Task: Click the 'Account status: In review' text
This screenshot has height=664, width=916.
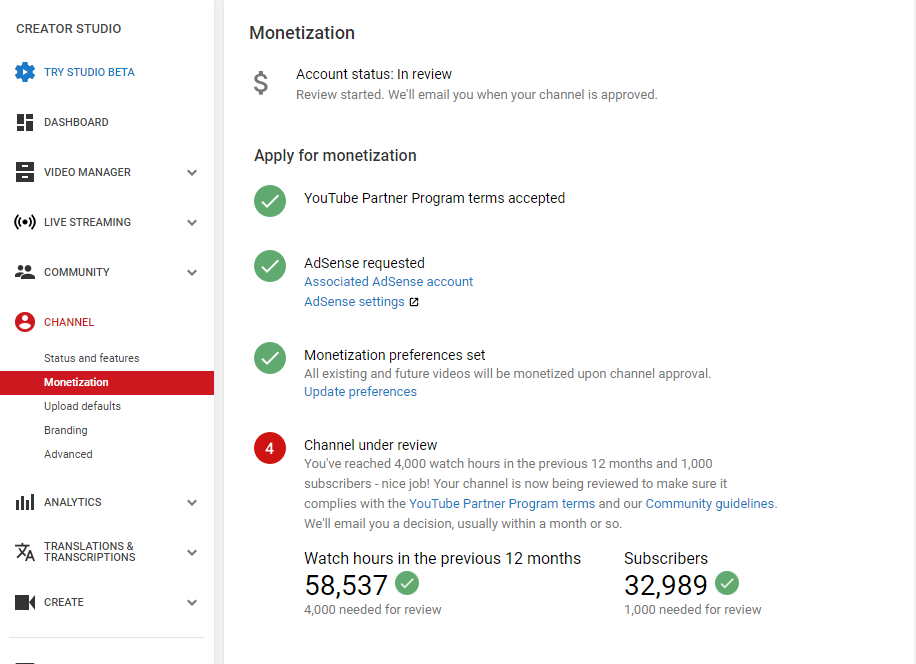Action: (x=374, y=74)
